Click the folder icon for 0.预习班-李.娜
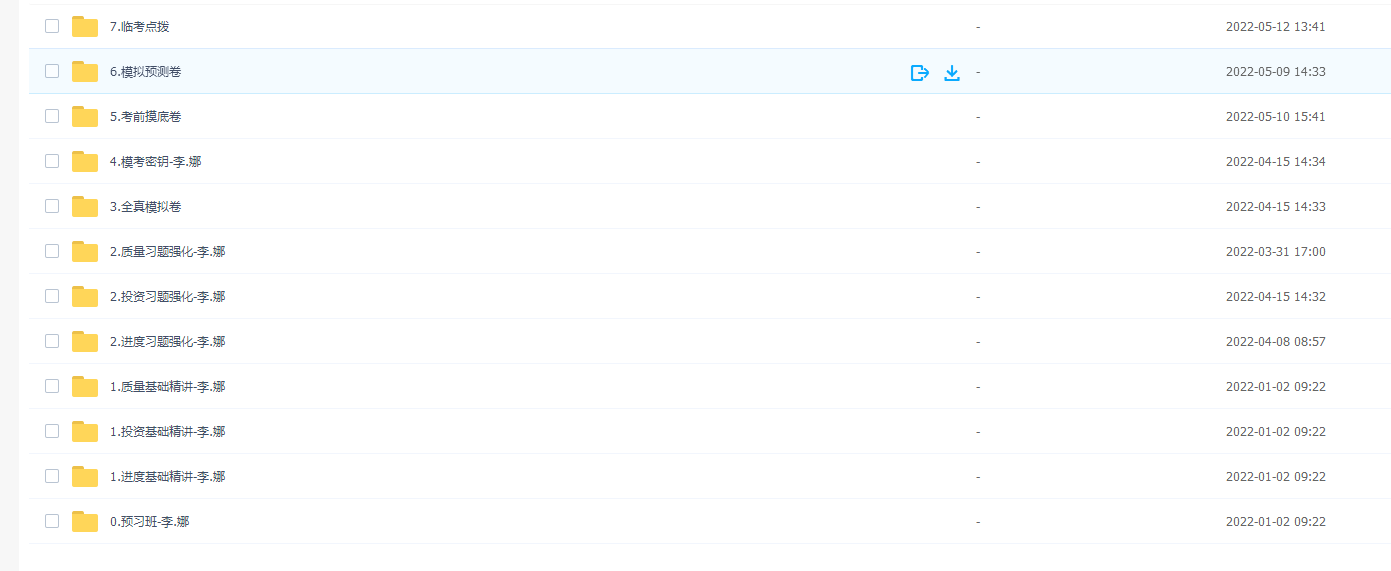 [85, 521]
